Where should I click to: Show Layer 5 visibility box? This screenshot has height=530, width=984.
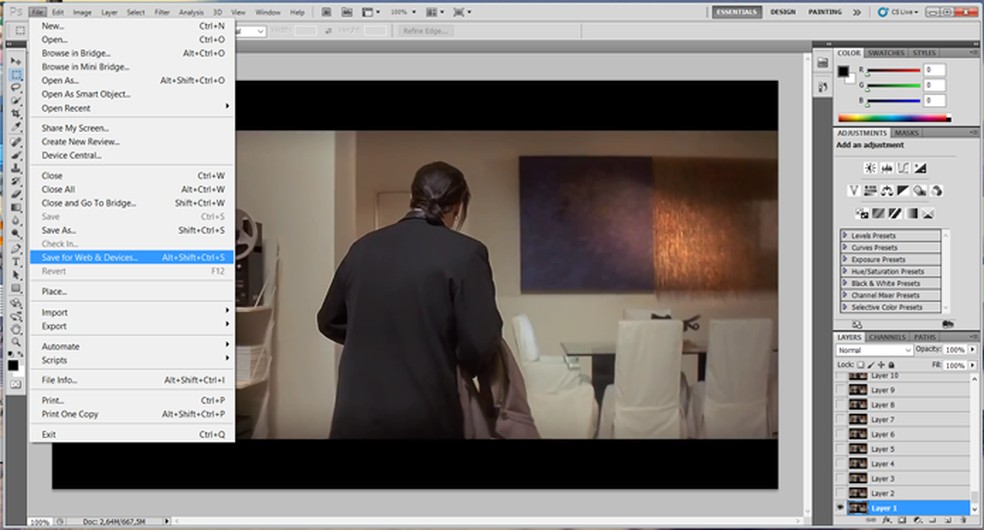click(x=840, y=449)
